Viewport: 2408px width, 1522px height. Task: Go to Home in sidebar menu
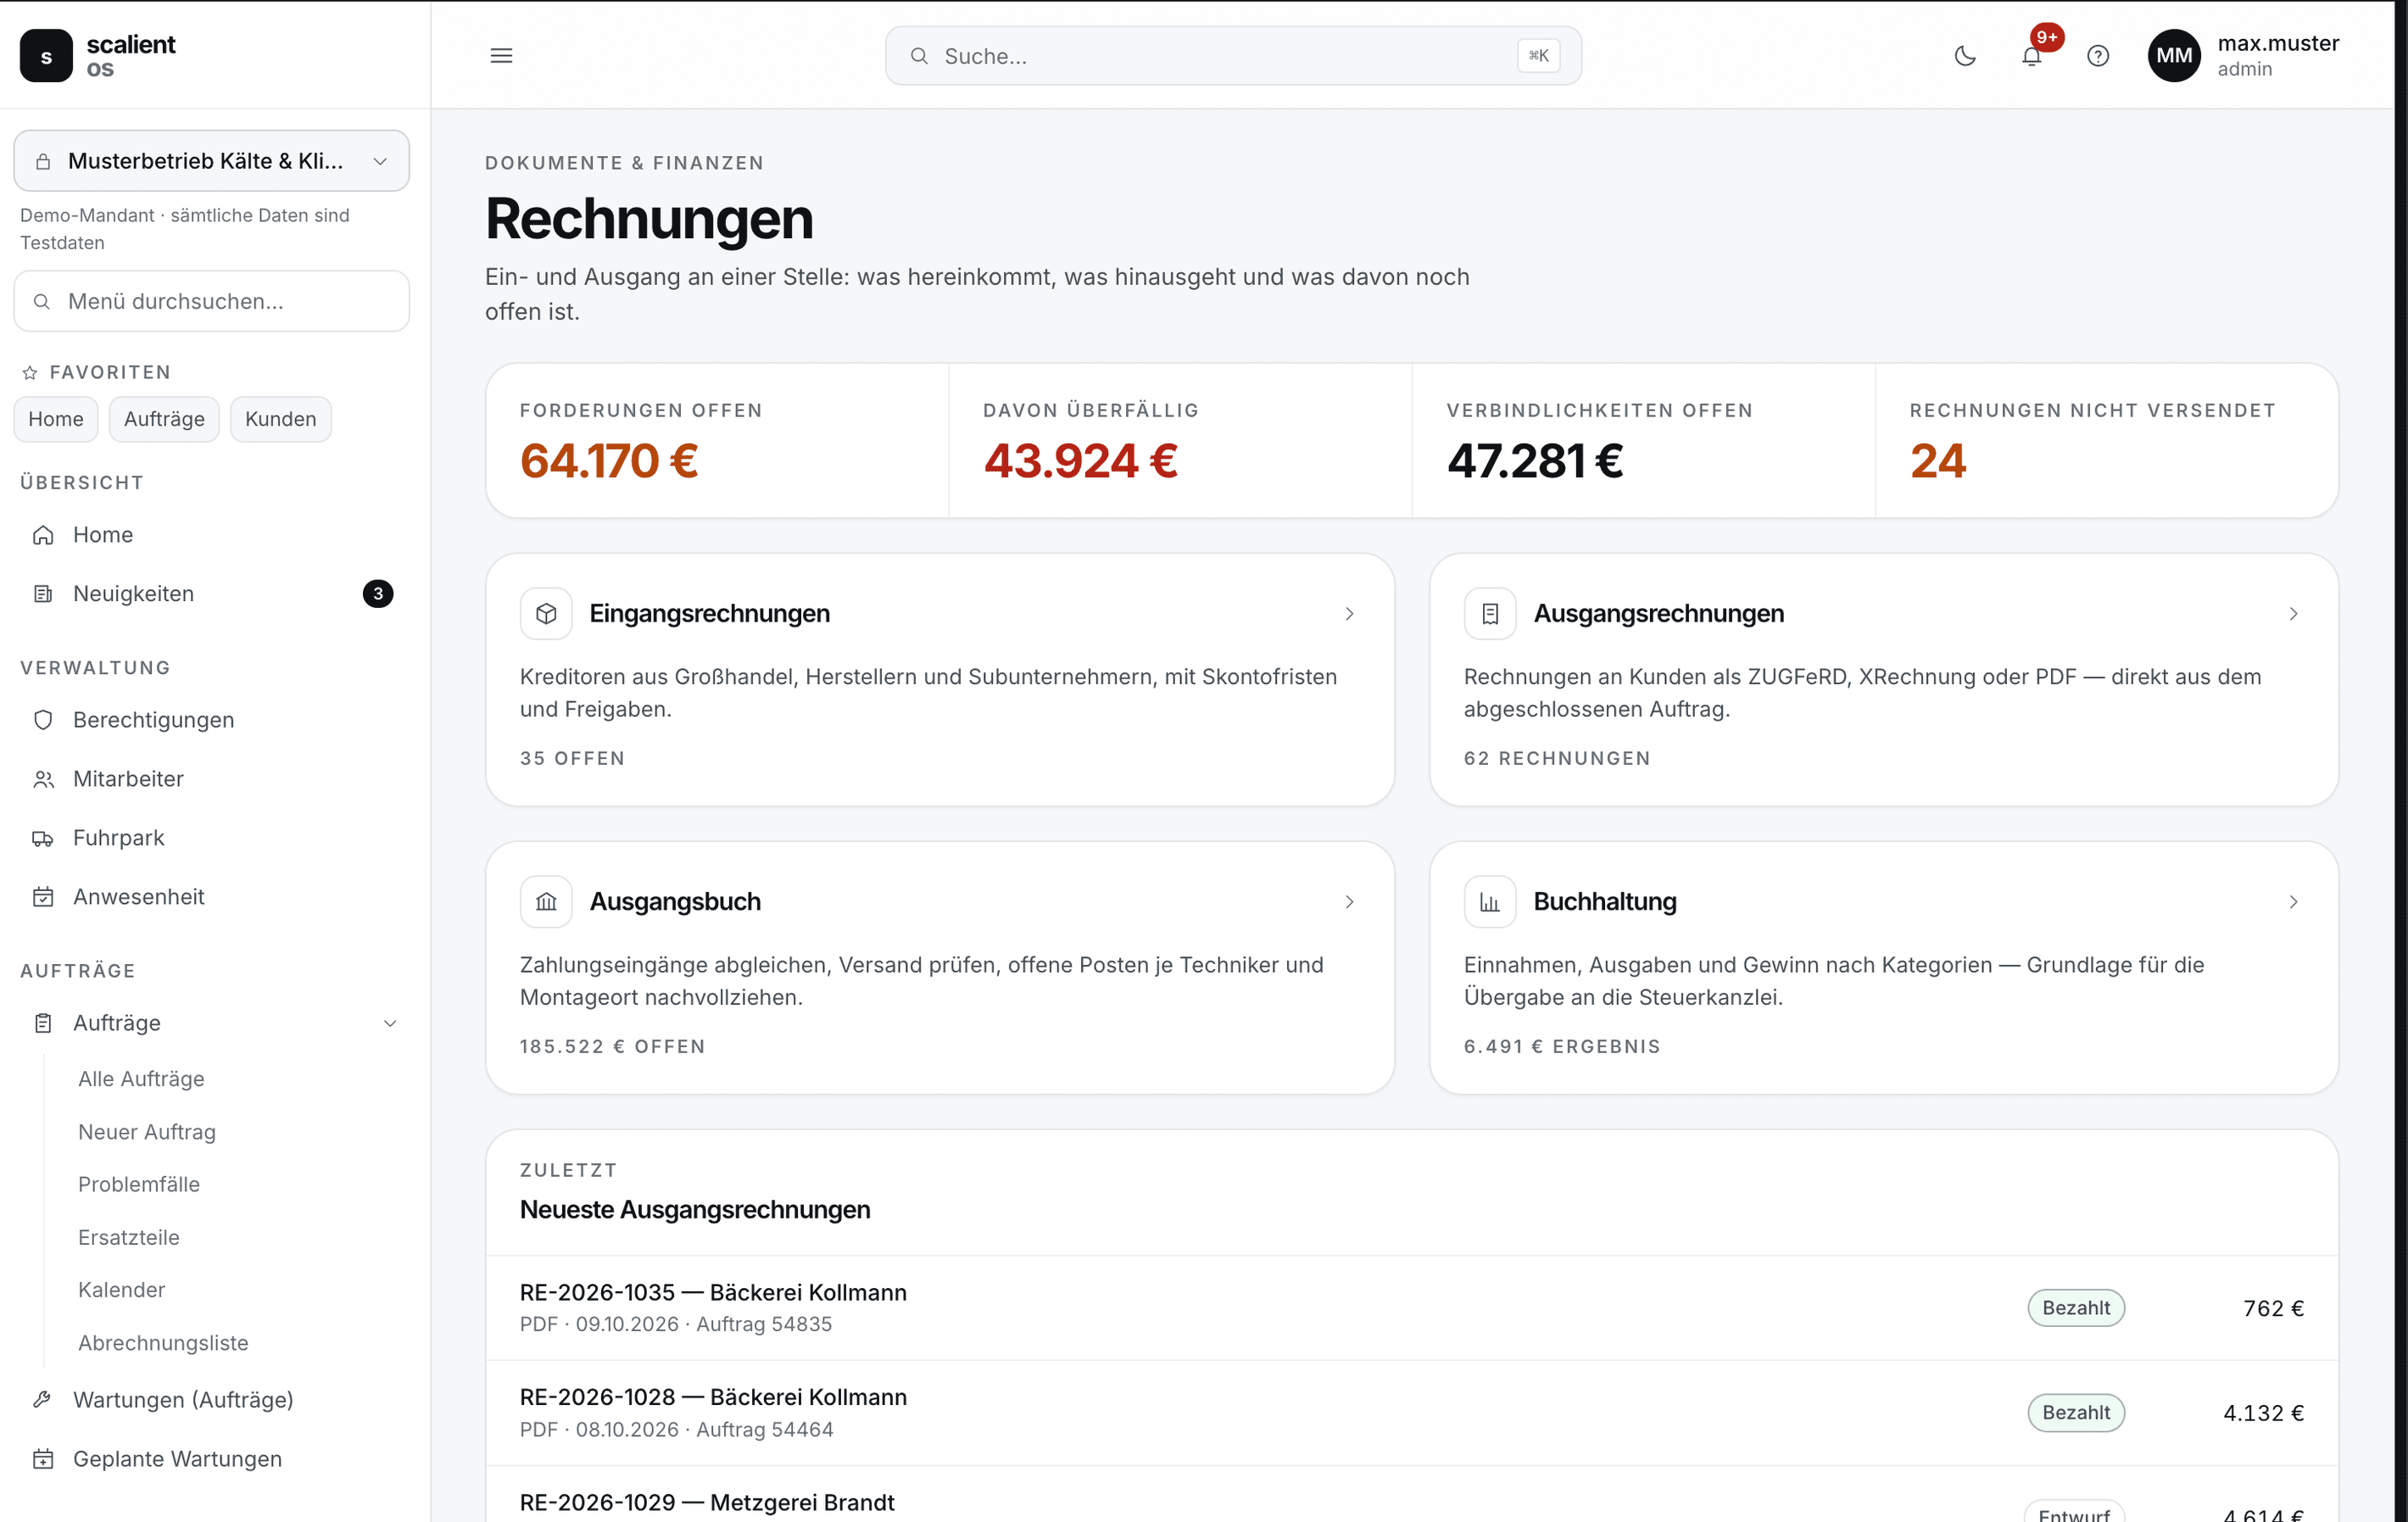point(212,535)
